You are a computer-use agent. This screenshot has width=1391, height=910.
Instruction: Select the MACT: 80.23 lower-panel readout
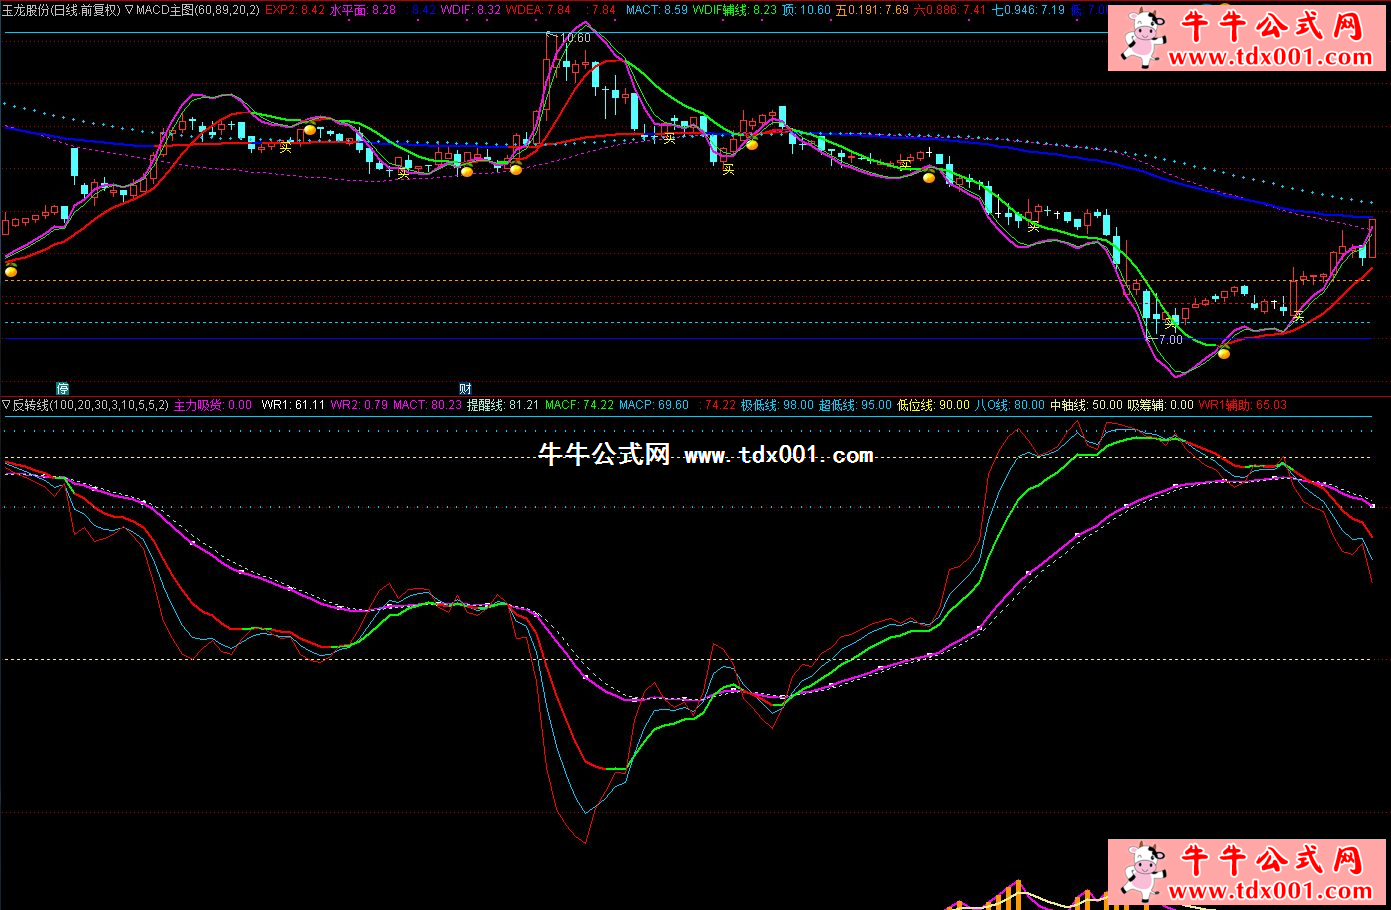click(428, 405)
